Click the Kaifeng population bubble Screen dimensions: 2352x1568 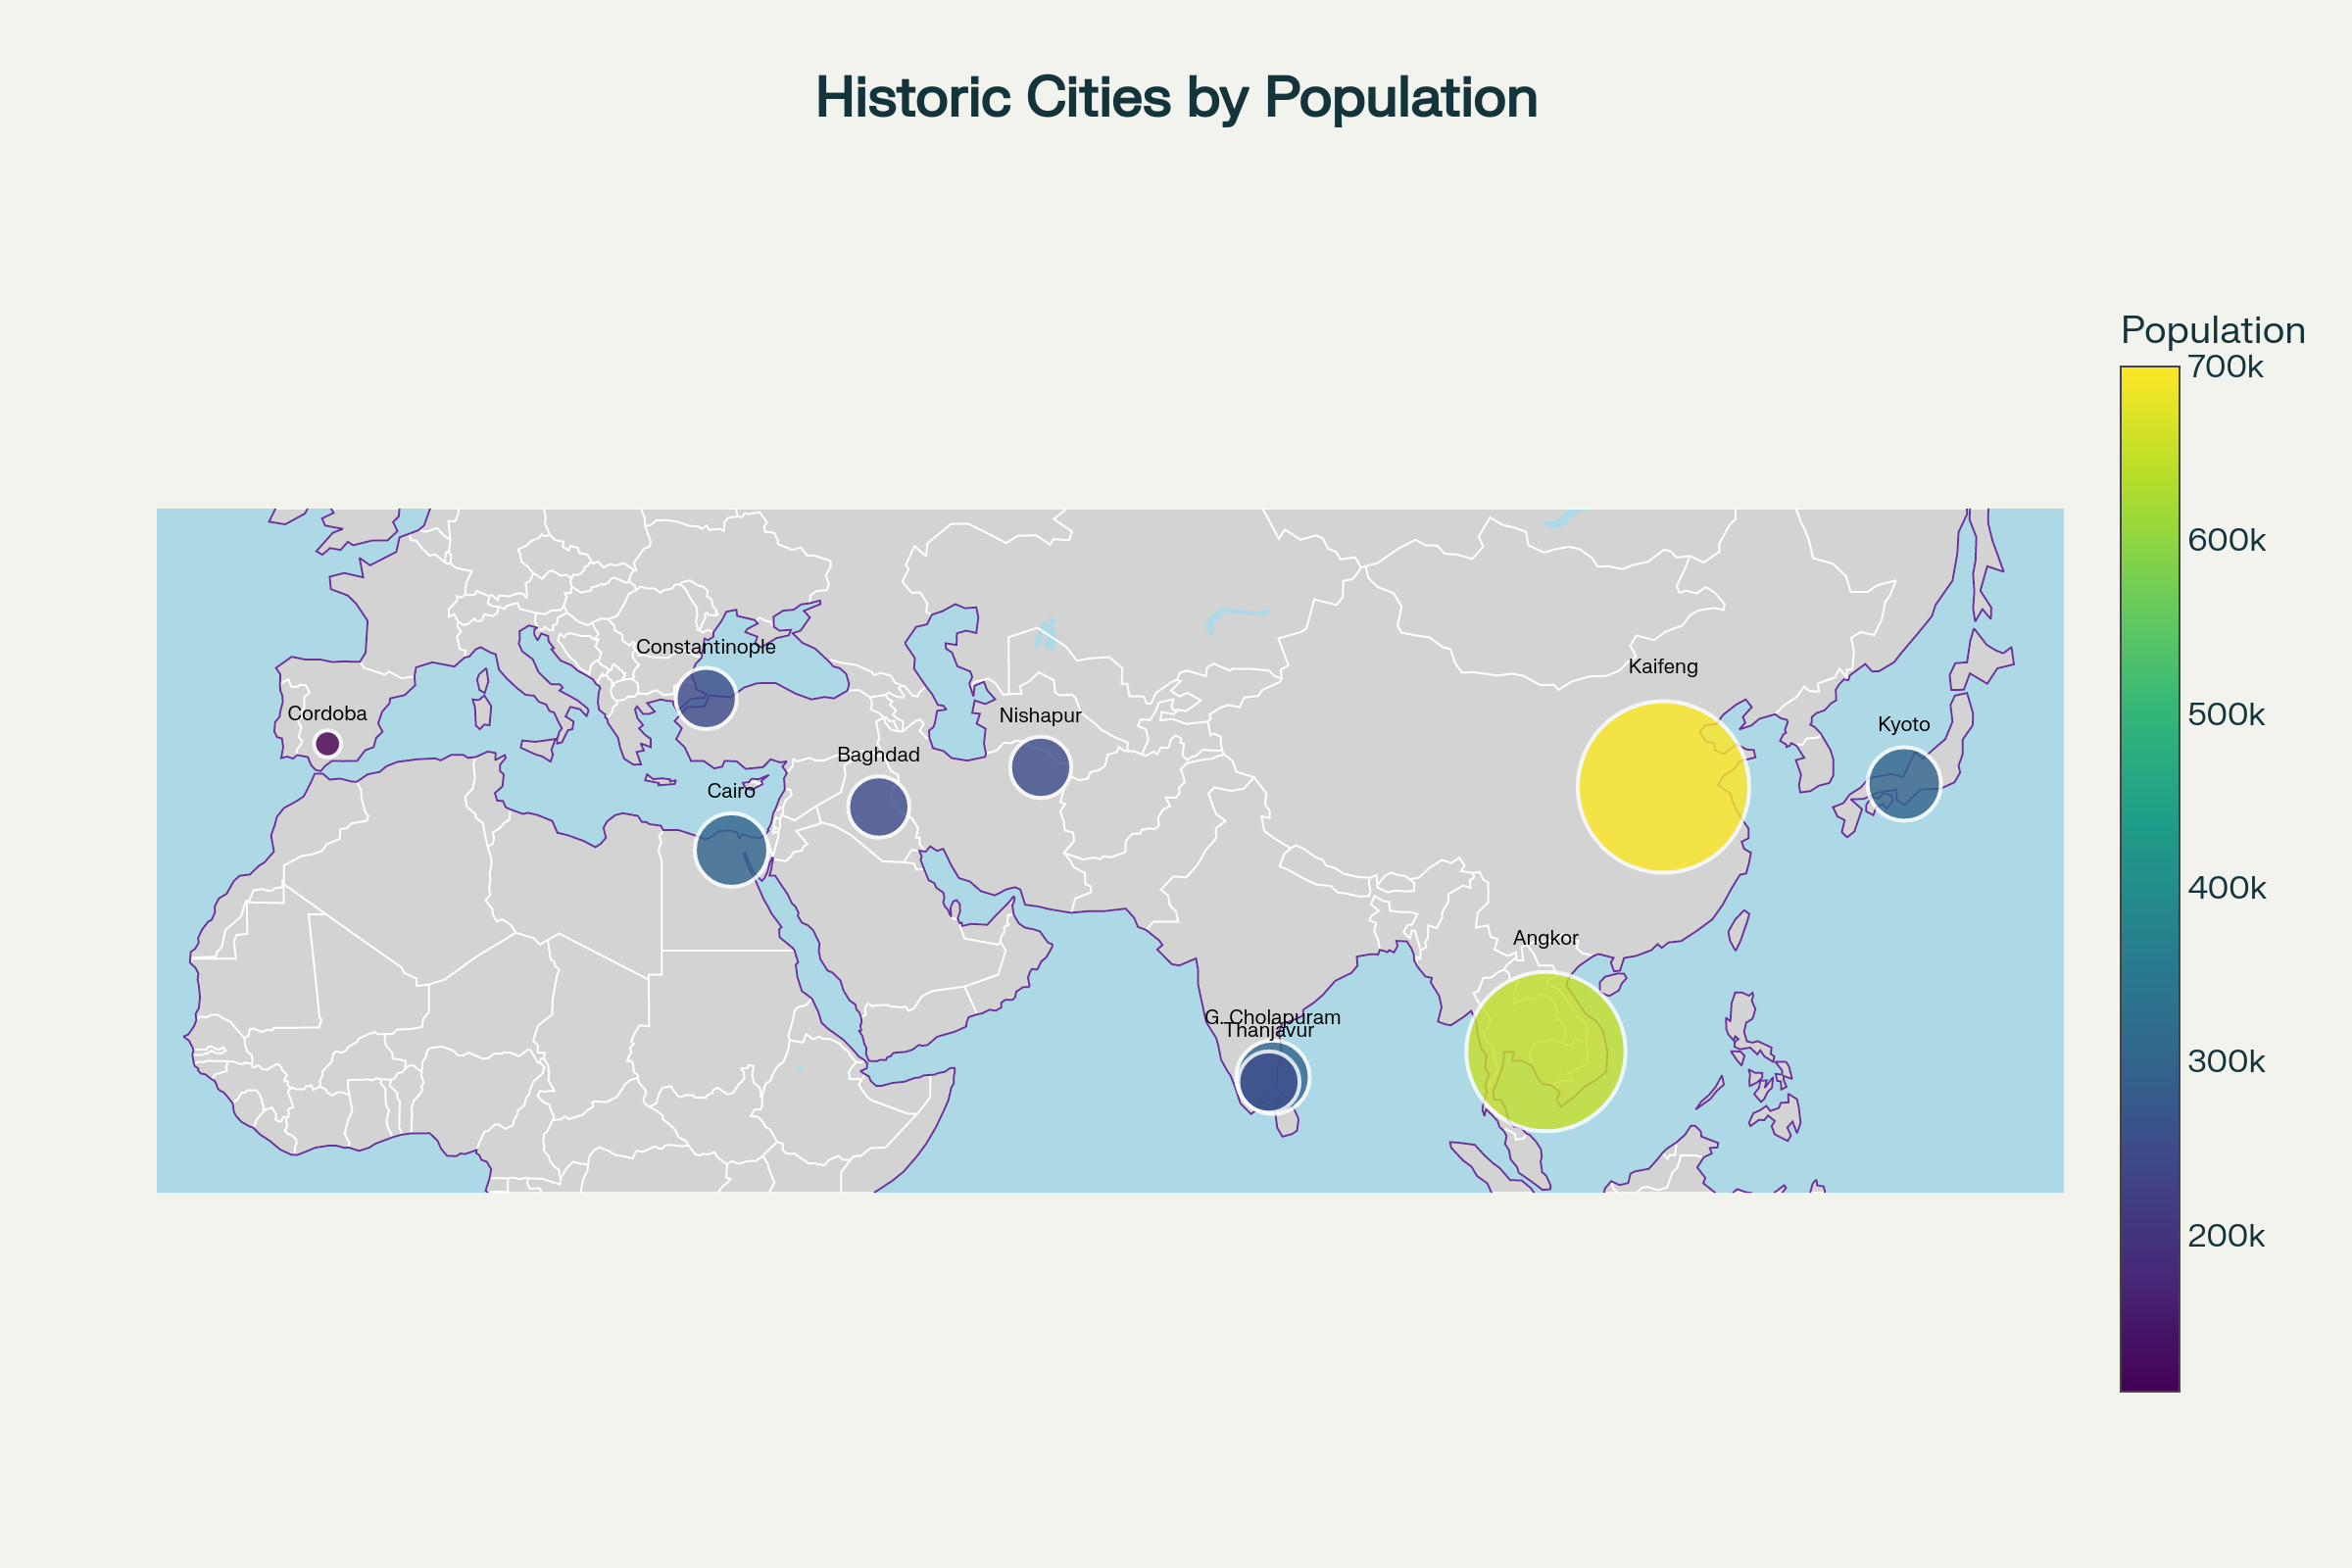click(1662, 787)
